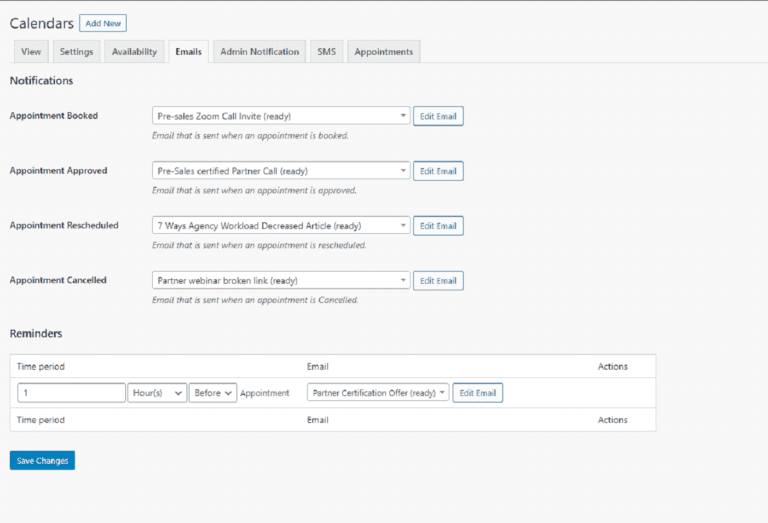Open the Settings tab
This screenshot has width=768, height=523.
point(76,52)
